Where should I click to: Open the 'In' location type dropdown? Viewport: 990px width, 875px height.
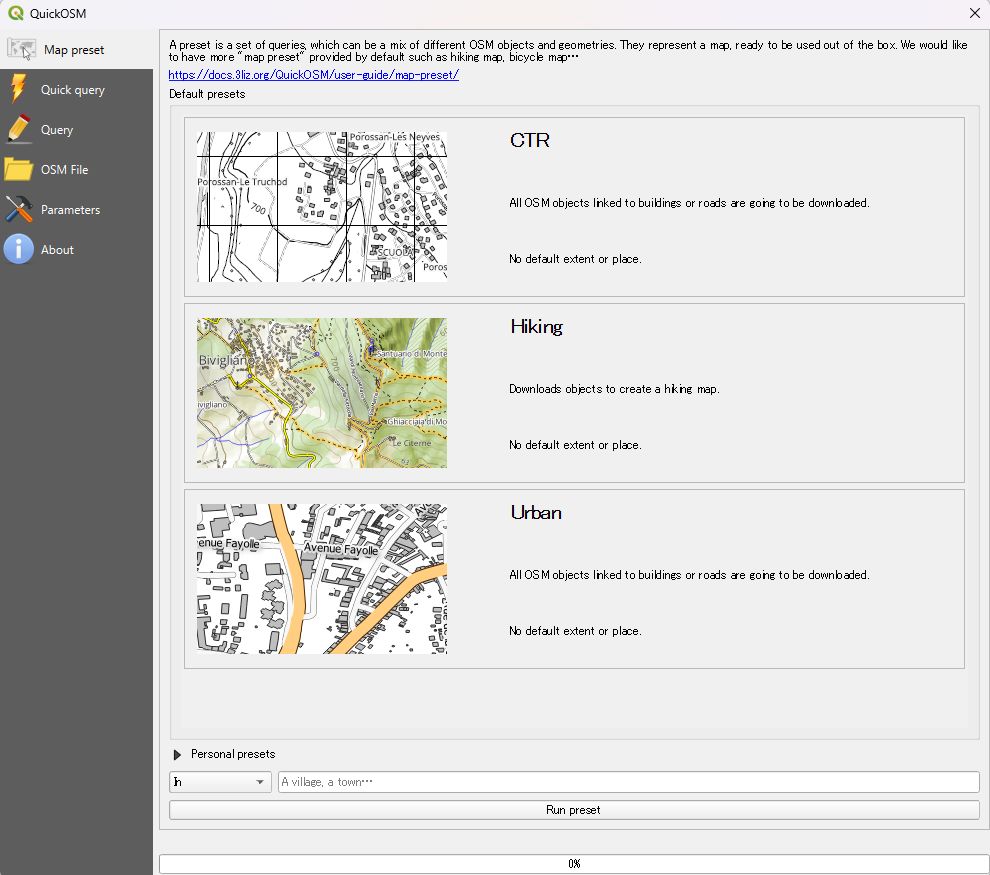[220, 782]
